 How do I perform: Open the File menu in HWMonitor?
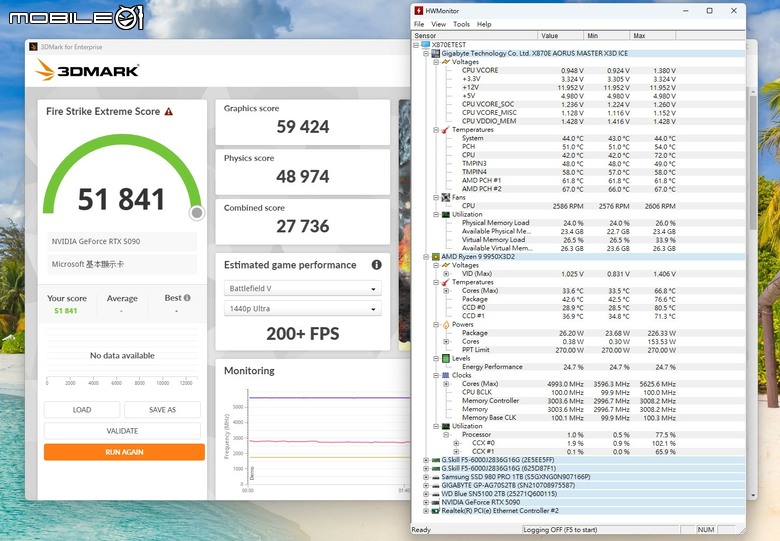pos(419,24)
